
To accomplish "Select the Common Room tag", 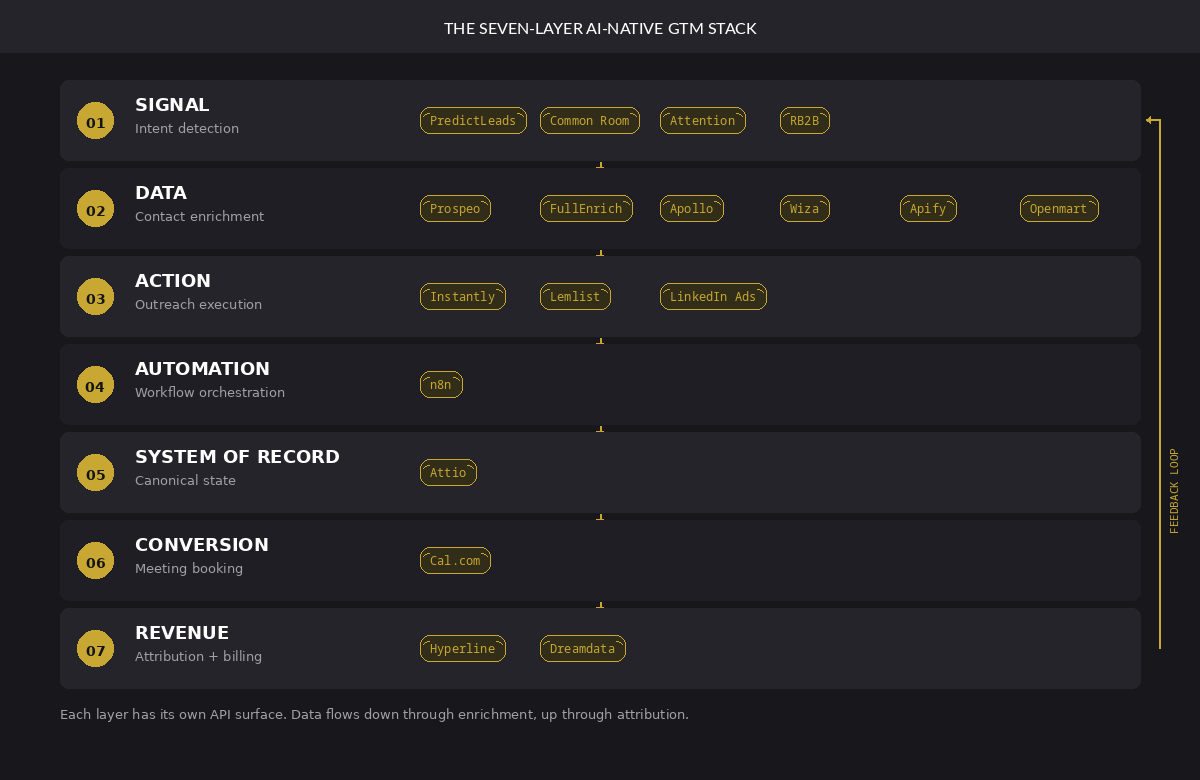I will [590, 121].
